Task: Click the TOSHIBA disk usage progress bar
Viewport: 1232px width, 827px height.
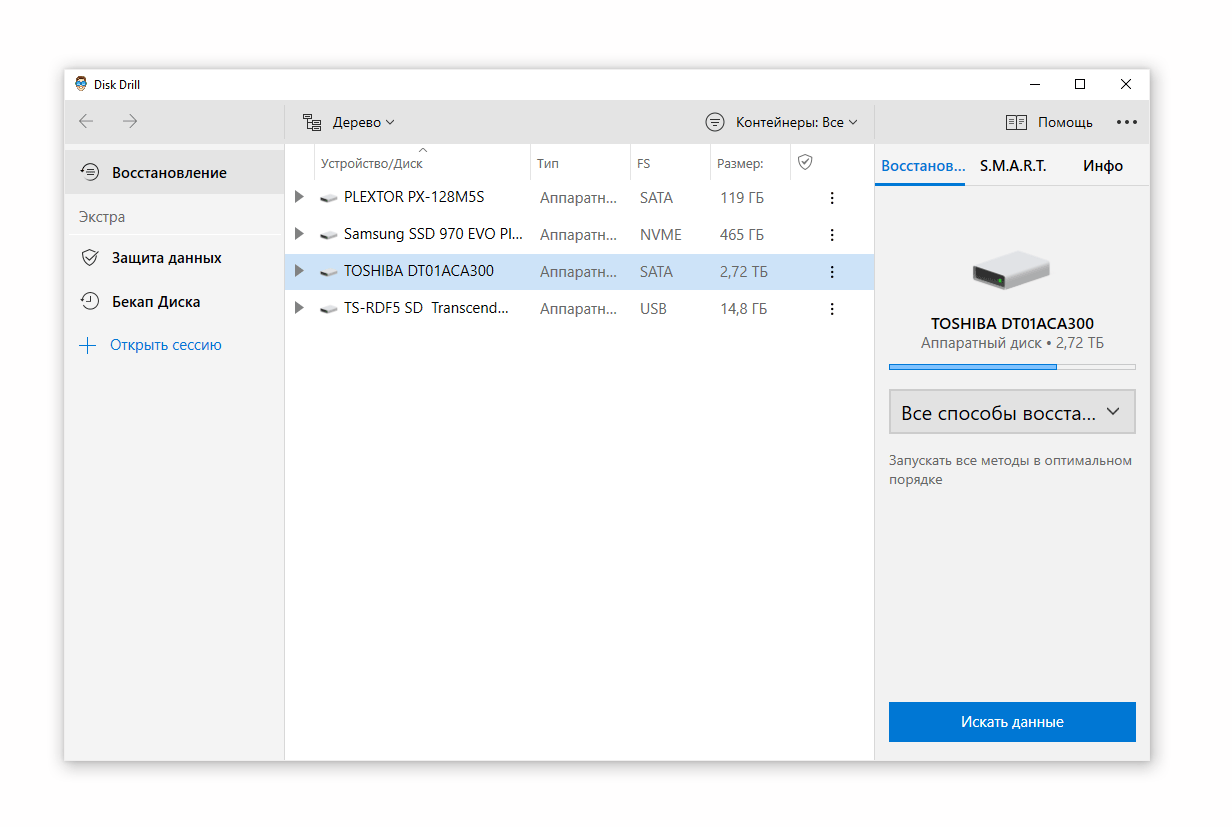Action: [x=1011, y=367]
